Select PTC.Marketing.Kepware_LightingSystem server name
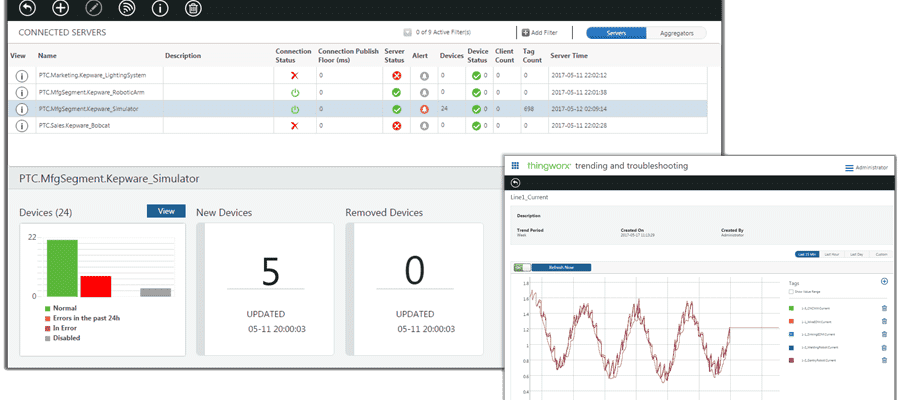 click(x=92, y=75)
